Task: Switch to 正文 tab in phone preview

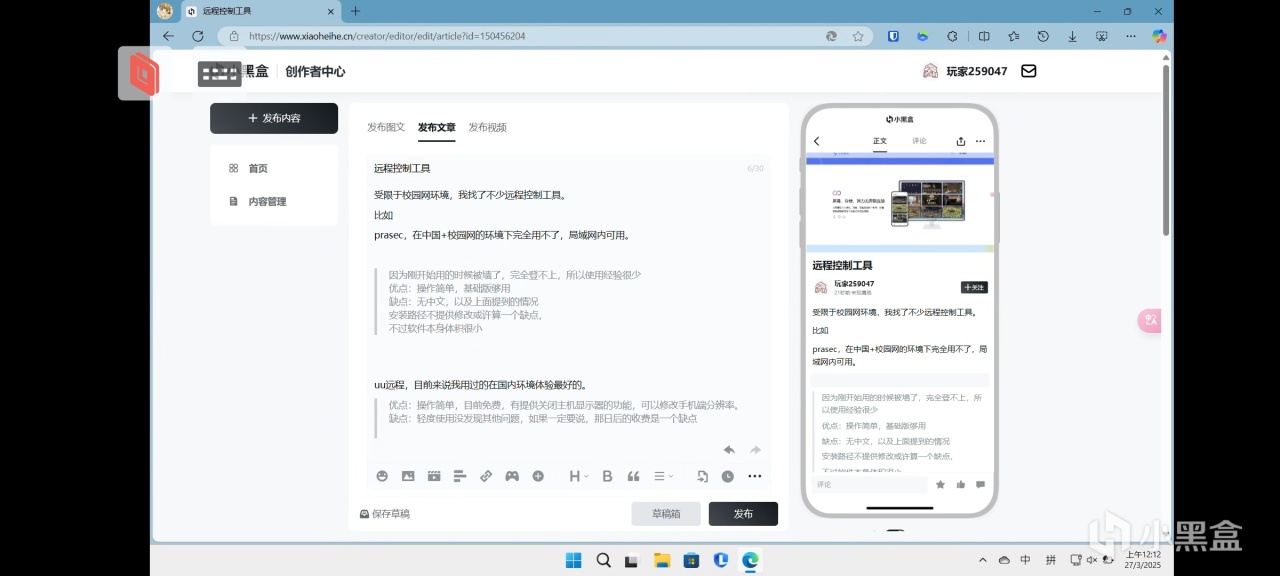Action: pos(880,141)
